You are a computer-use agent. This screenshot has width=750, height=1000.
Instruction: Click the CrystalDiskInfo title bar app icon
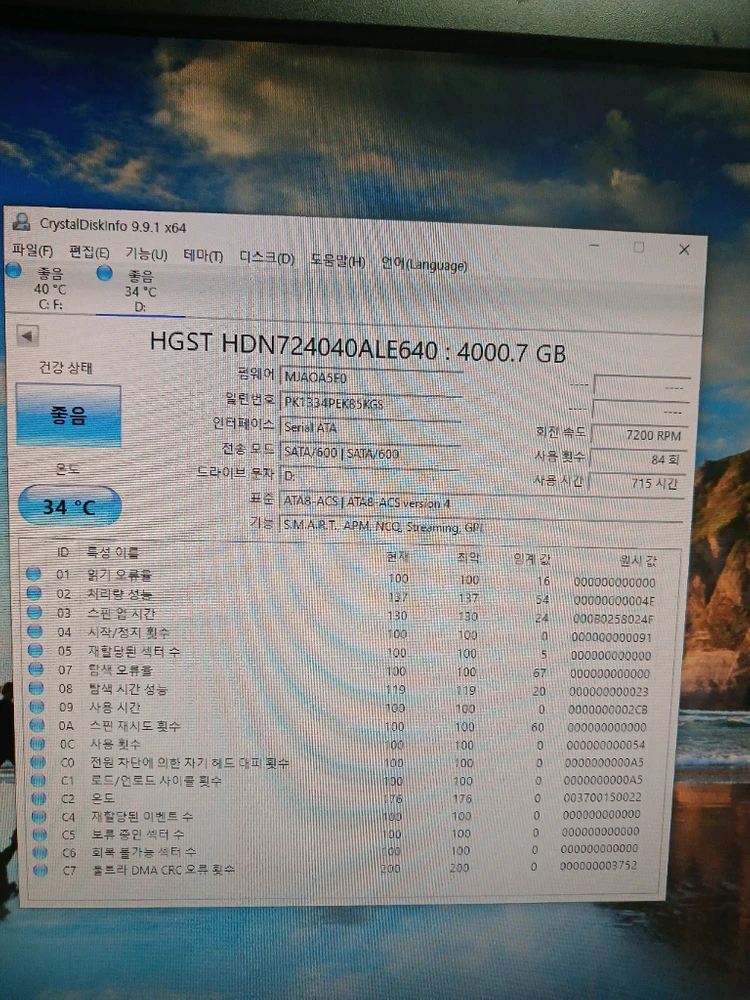21,222
